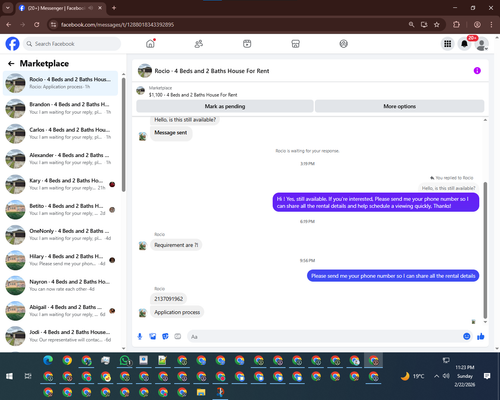Click Rocio's header listing thumbnail
This screenshot has height=400, width=500.
[x=145, y=71]
